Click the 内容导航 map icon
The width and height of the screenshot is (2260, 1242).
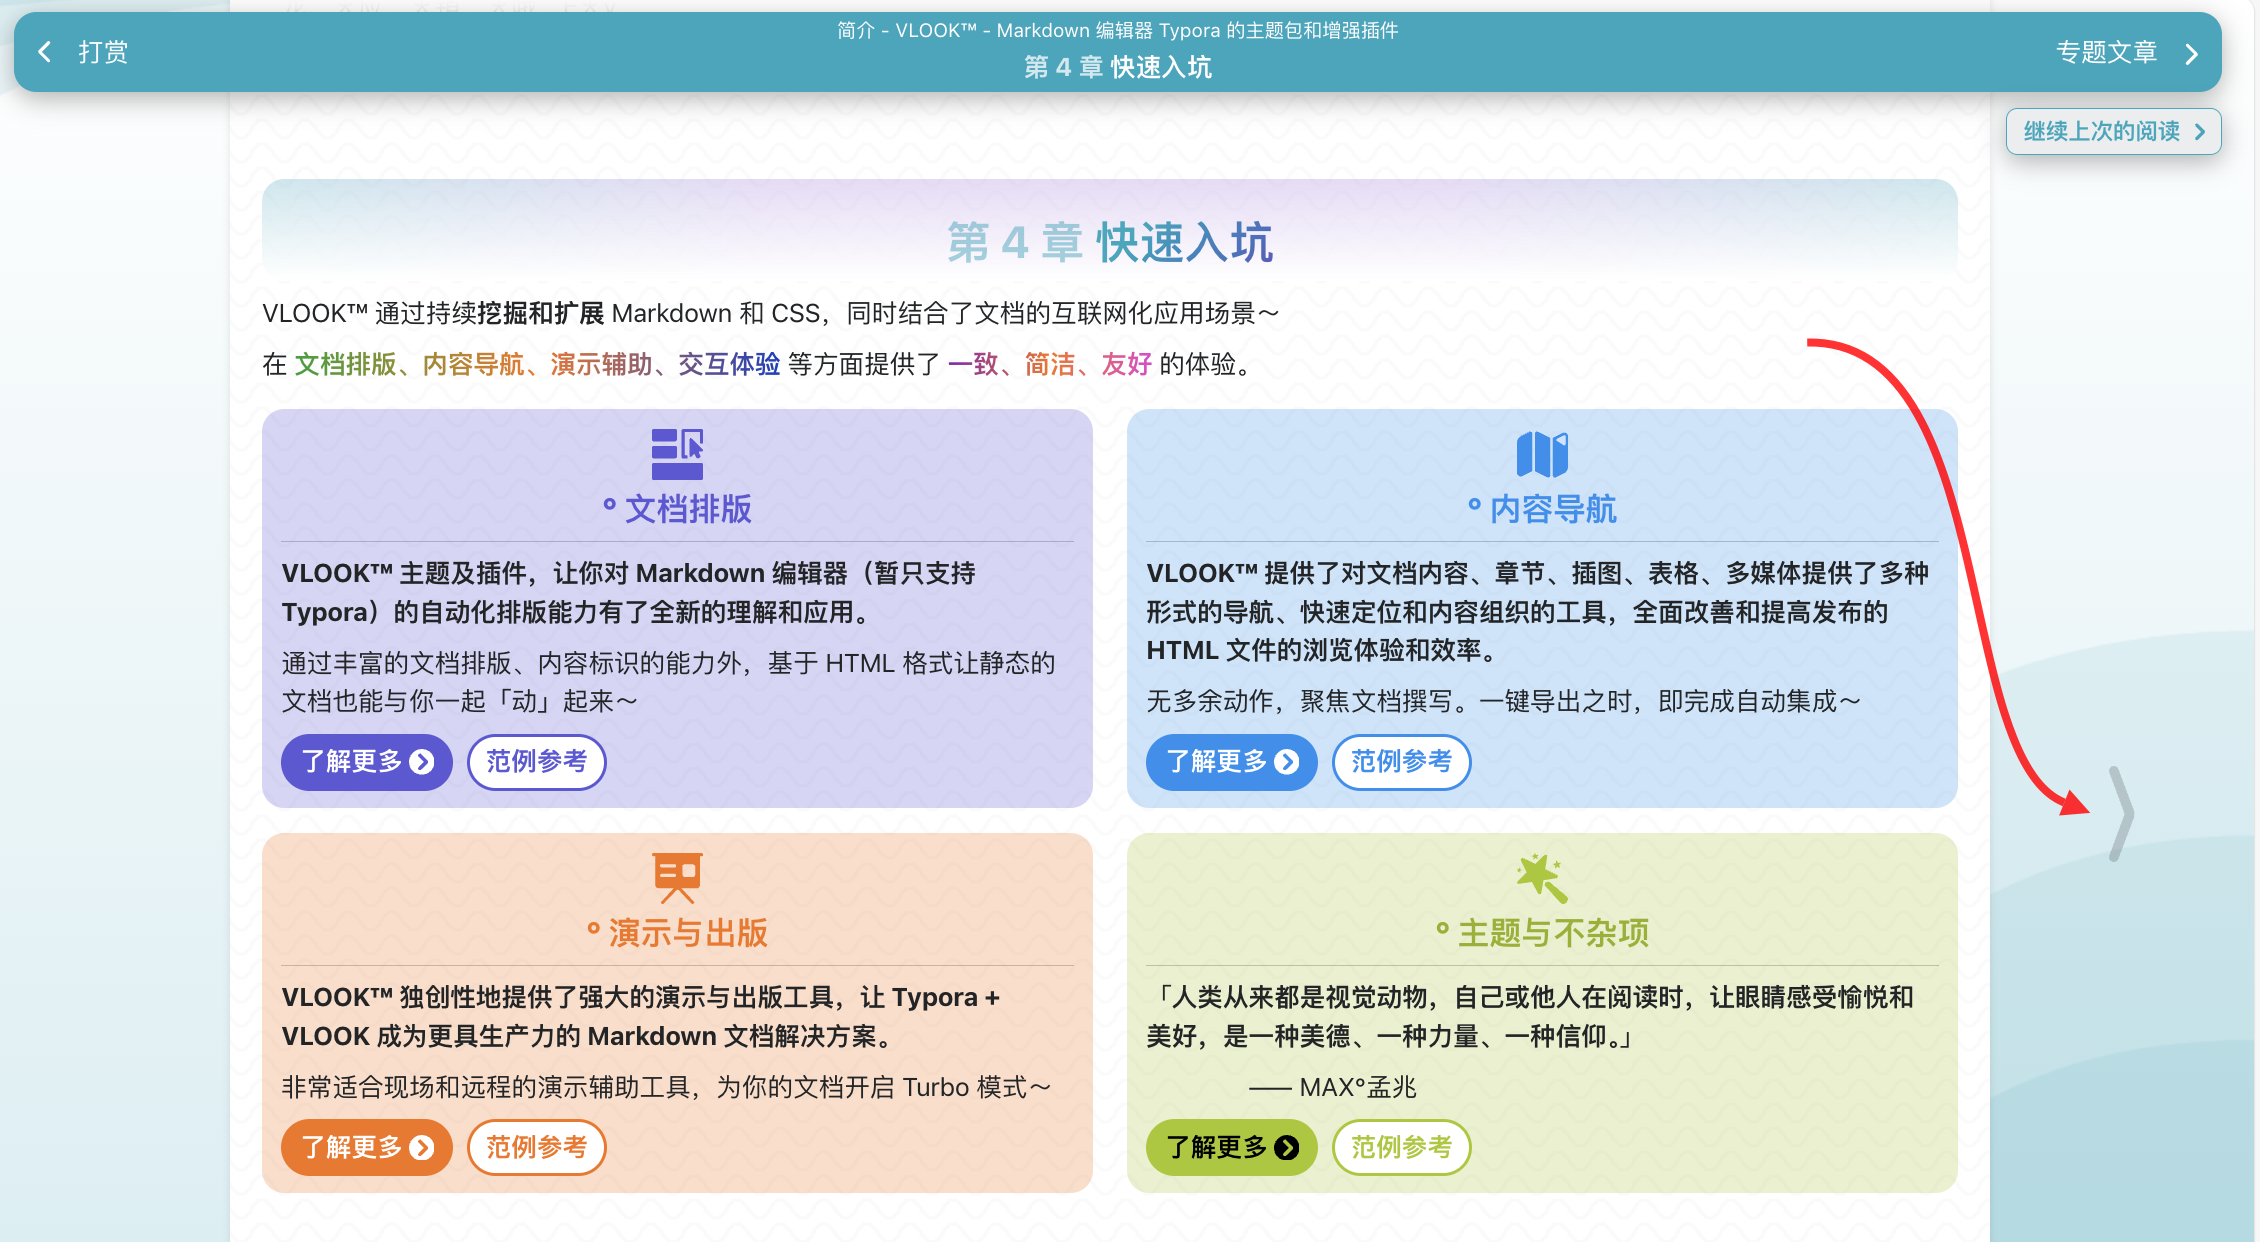(x=1542, y=454)
